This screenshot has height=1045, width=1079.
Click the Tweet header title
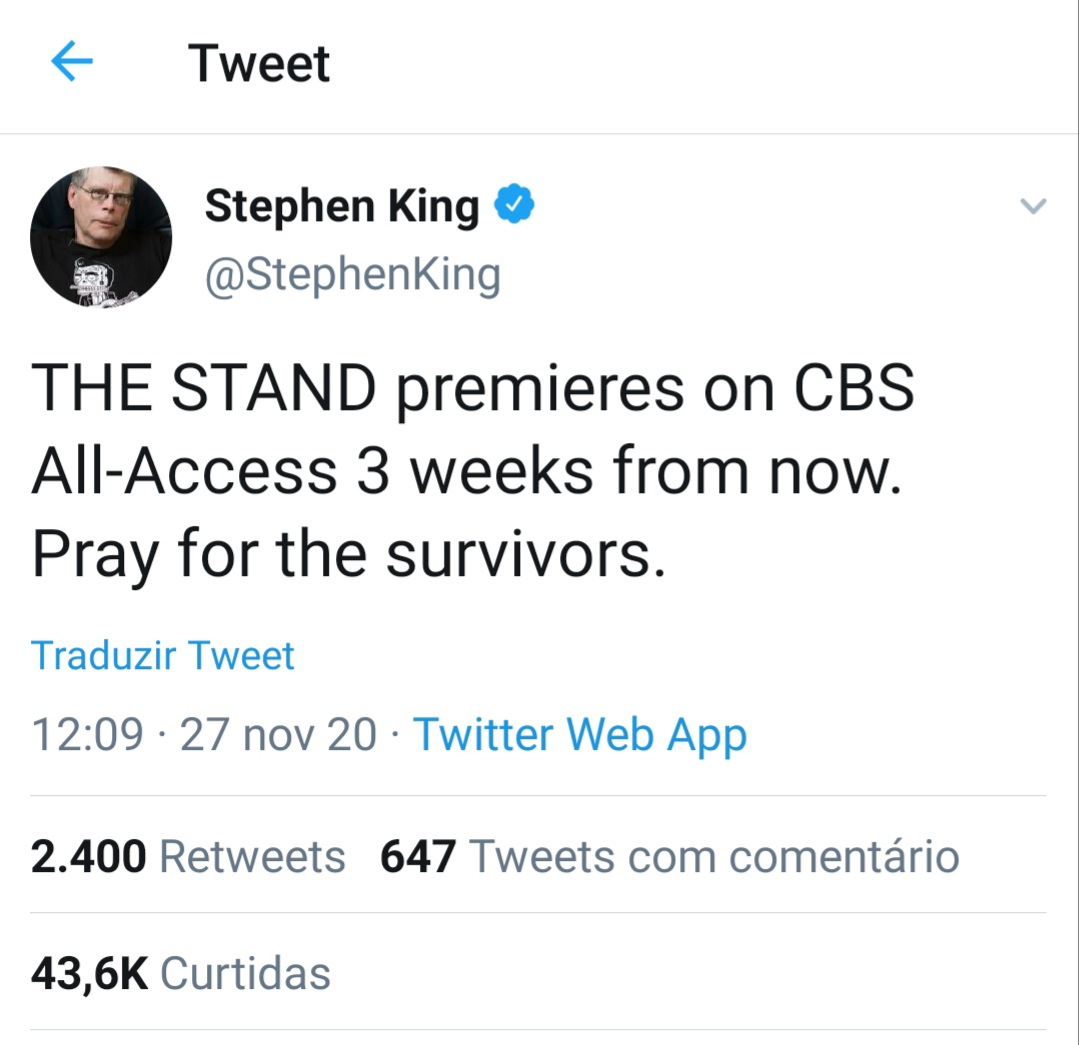tap(259, 64)
